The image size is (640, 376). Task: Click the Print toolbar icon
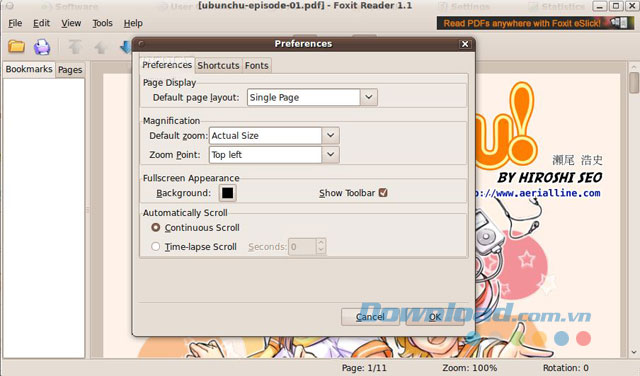pyautogui.click(x=42, y=47)
